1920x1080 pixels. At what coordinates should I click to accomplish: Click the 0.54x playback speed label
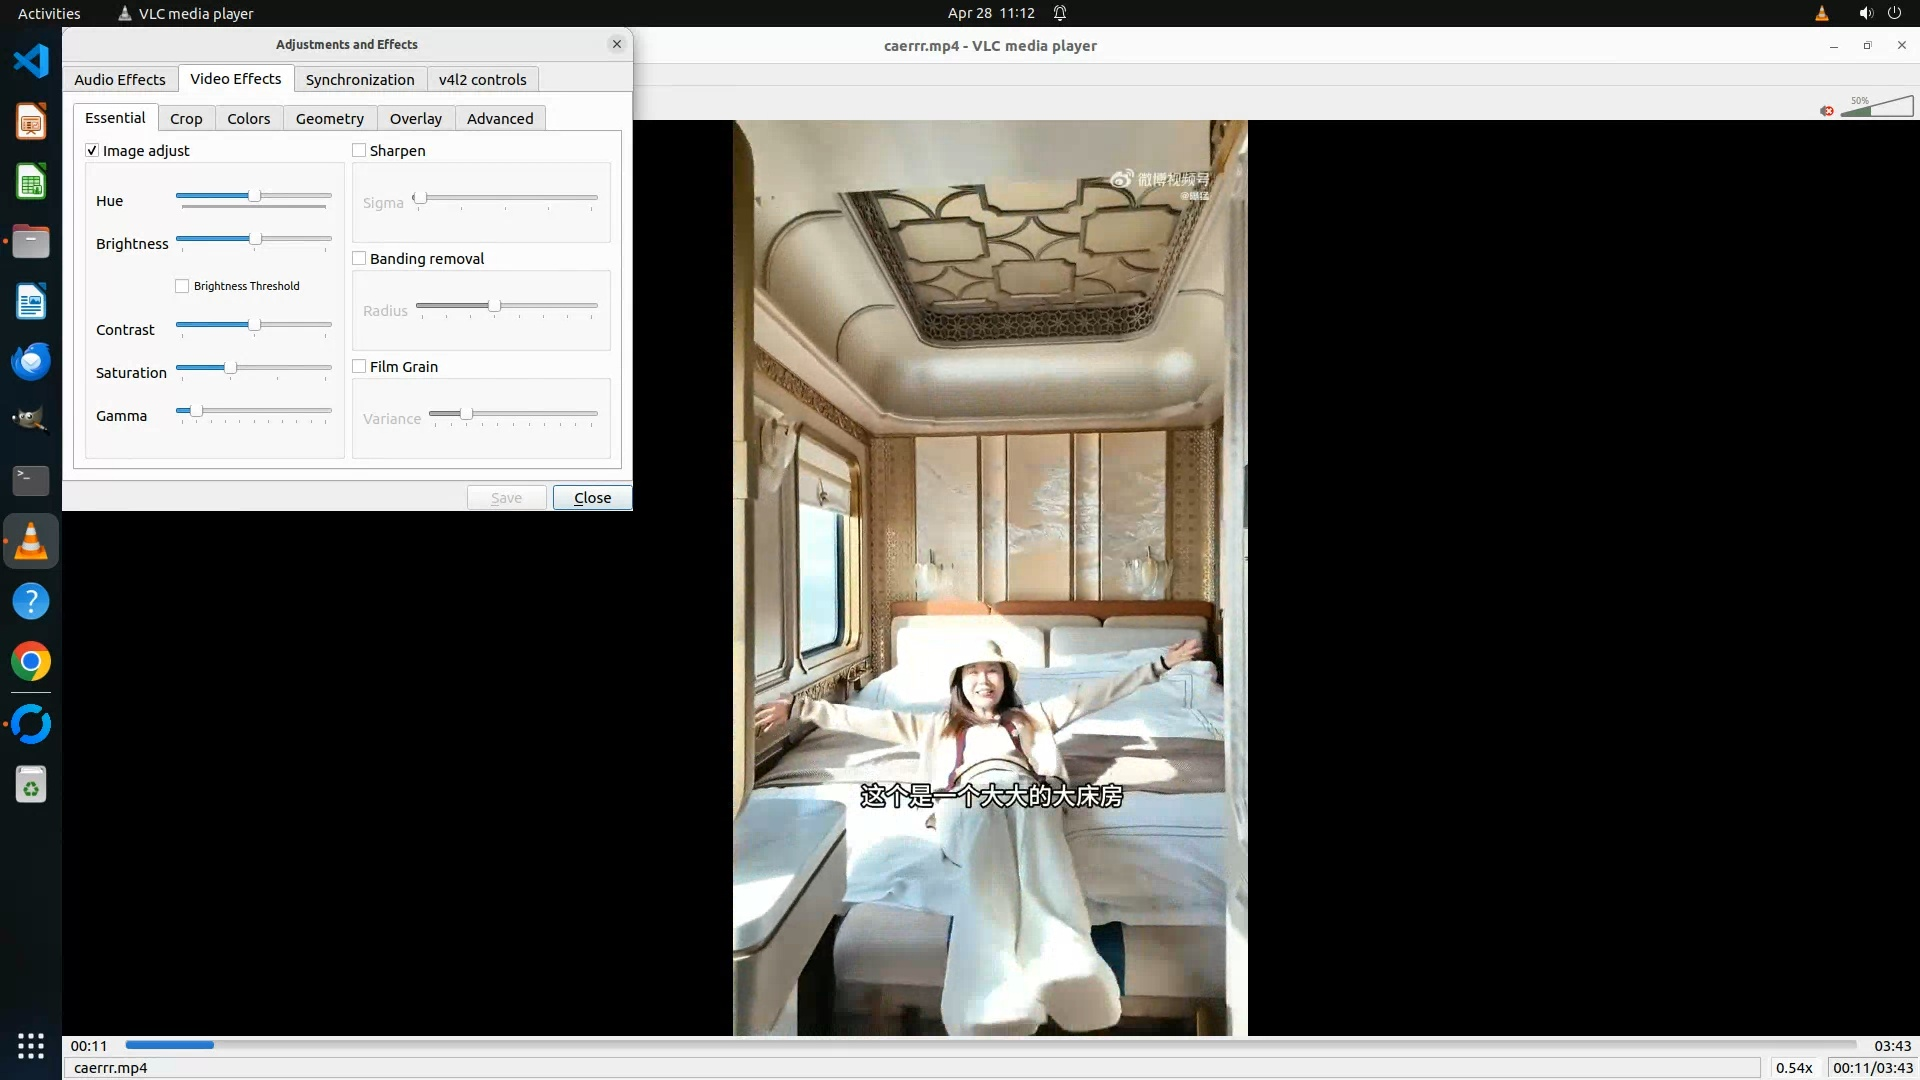[1793, 1067]
